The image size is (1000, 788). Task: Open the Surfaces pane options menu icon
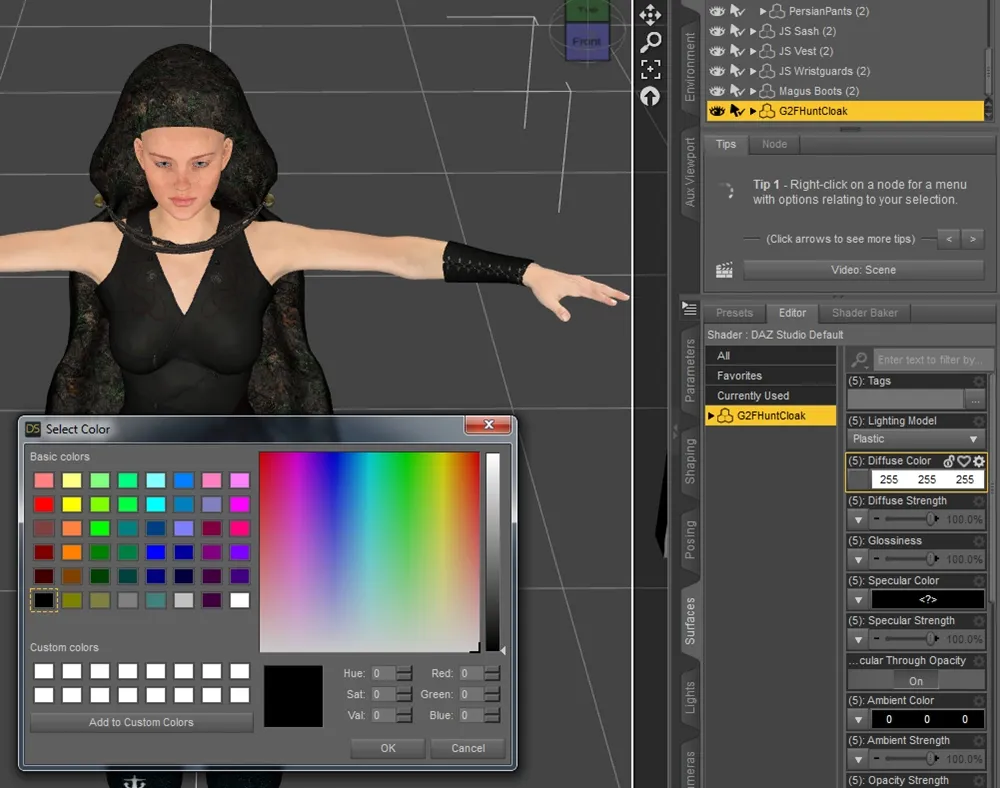point(689,309)
